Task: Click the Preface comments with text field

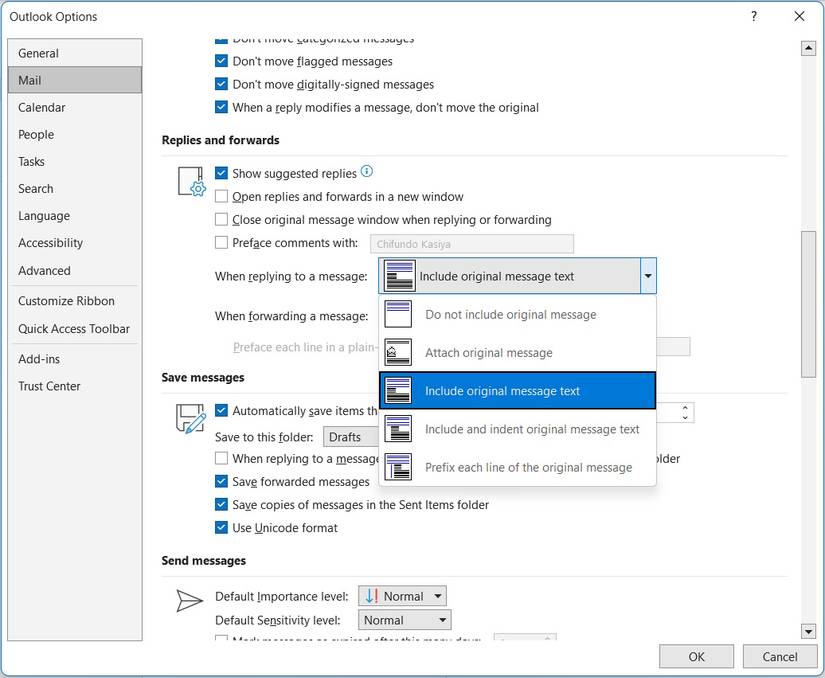Action: 471,244
